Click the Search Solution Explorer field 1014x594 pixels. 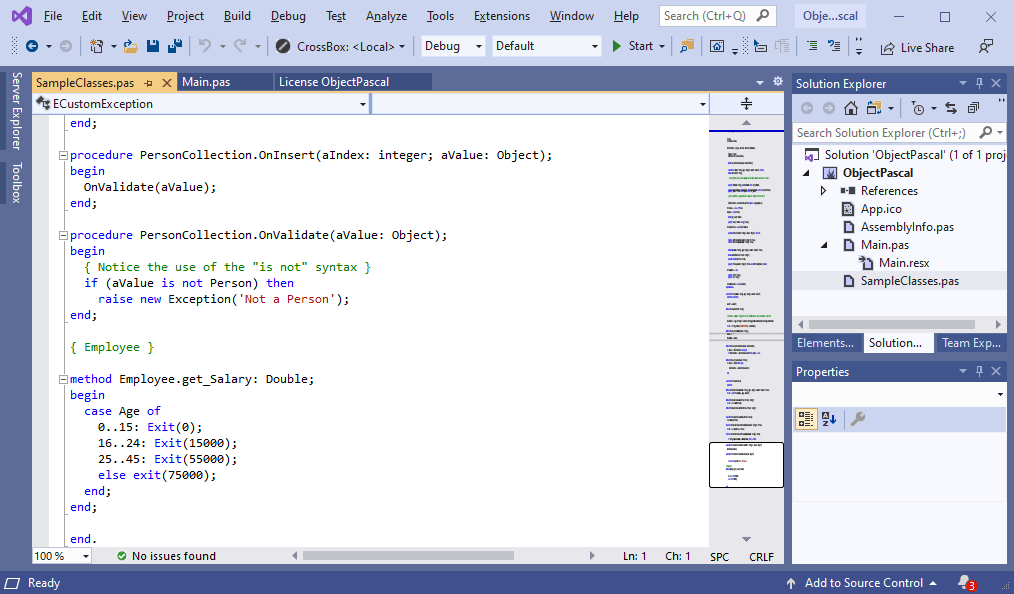tap(881, 133)
